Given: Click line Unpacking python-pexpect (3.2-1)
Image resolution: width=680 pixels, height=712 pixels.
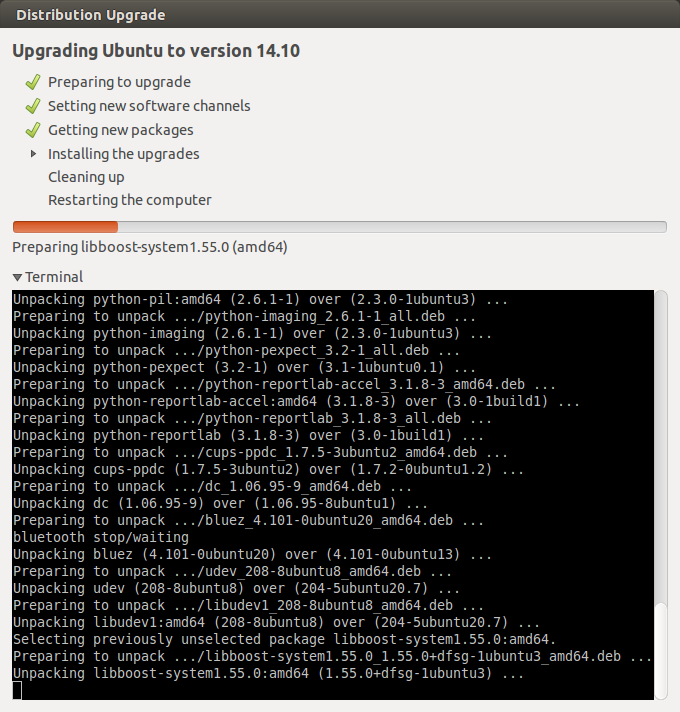Looking at the screenshot, I should click(244, 368).
